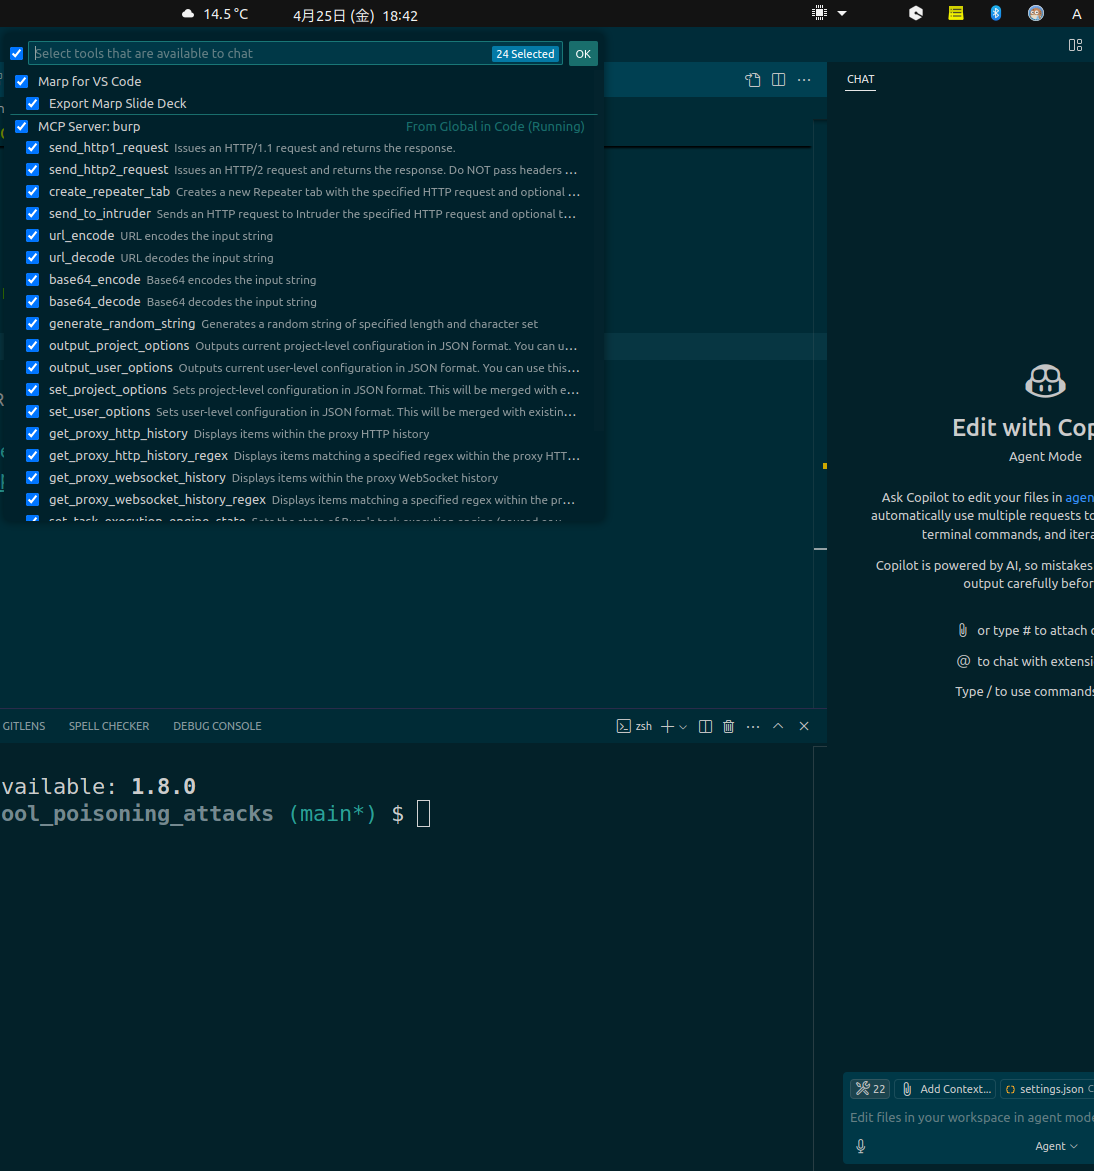Confirm tool selection with OK button
The image size is (1094, 1171).
(583, 54)
